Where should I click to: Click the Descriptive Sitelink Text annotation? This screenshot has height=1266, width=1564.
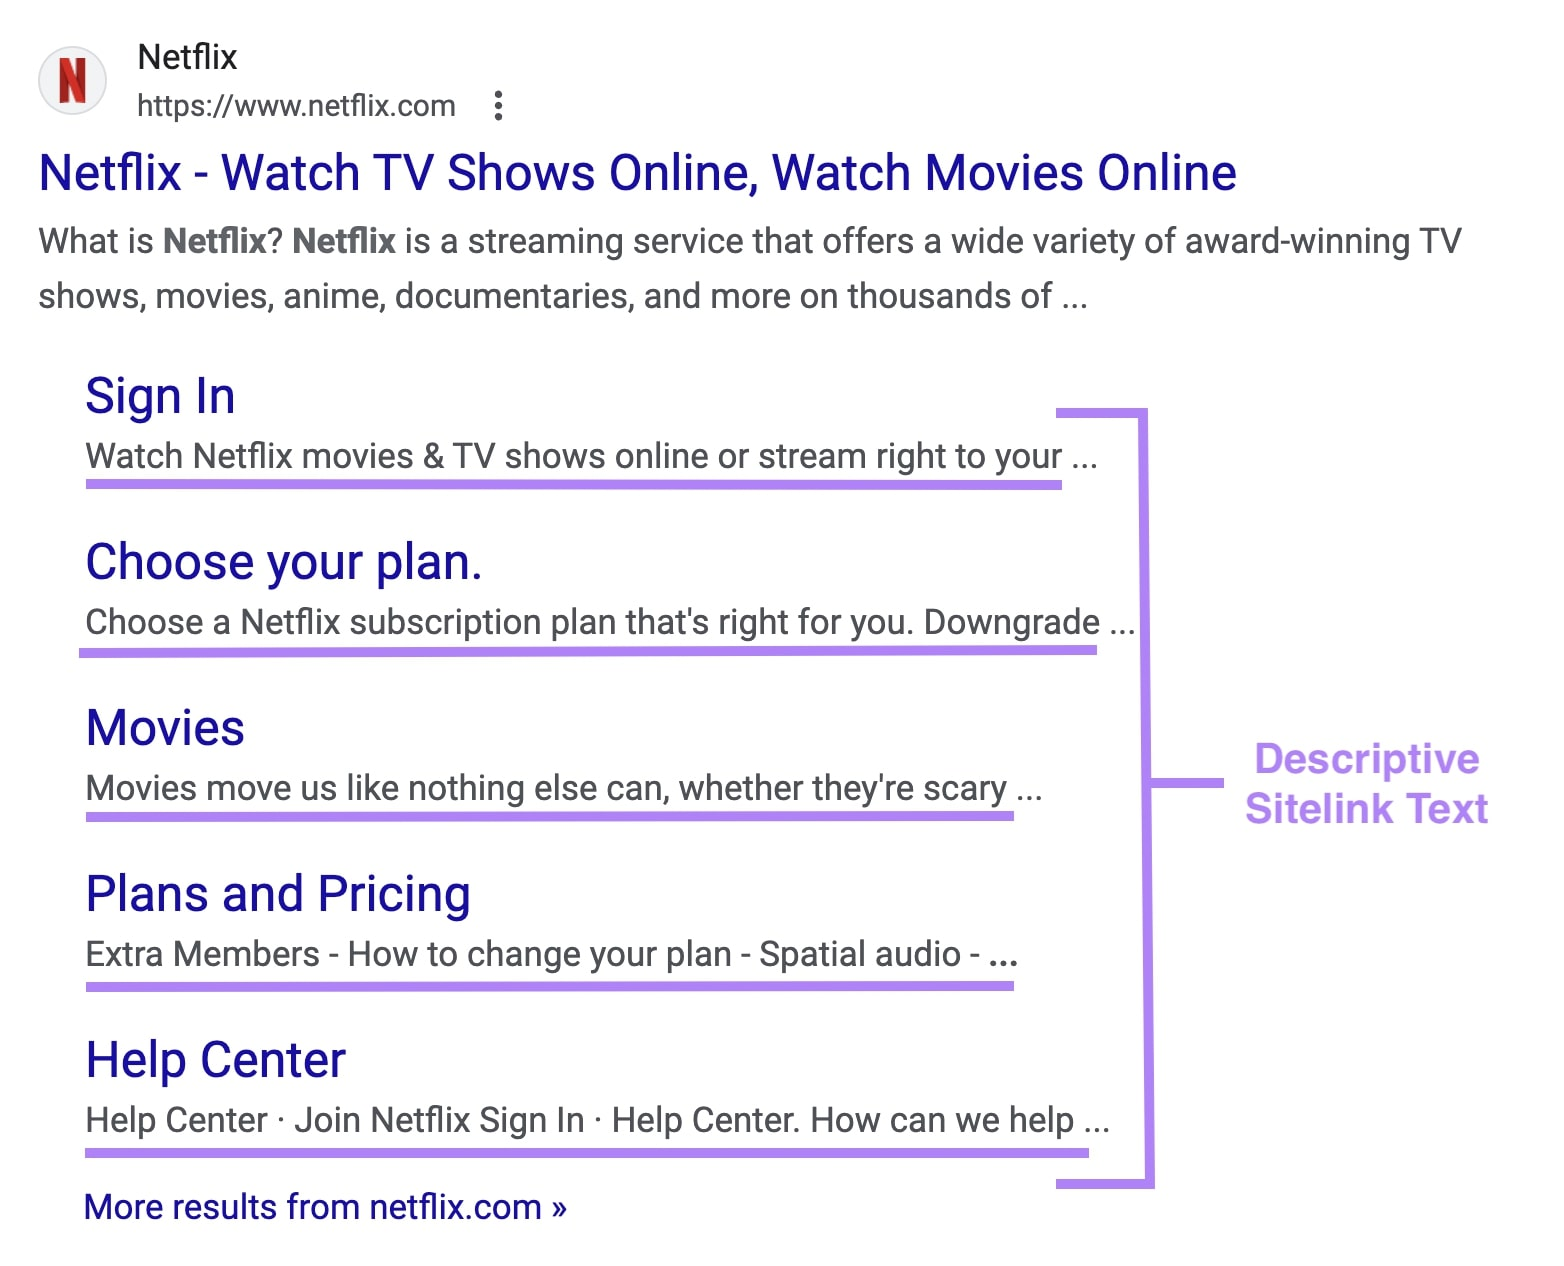[1367, 784]
